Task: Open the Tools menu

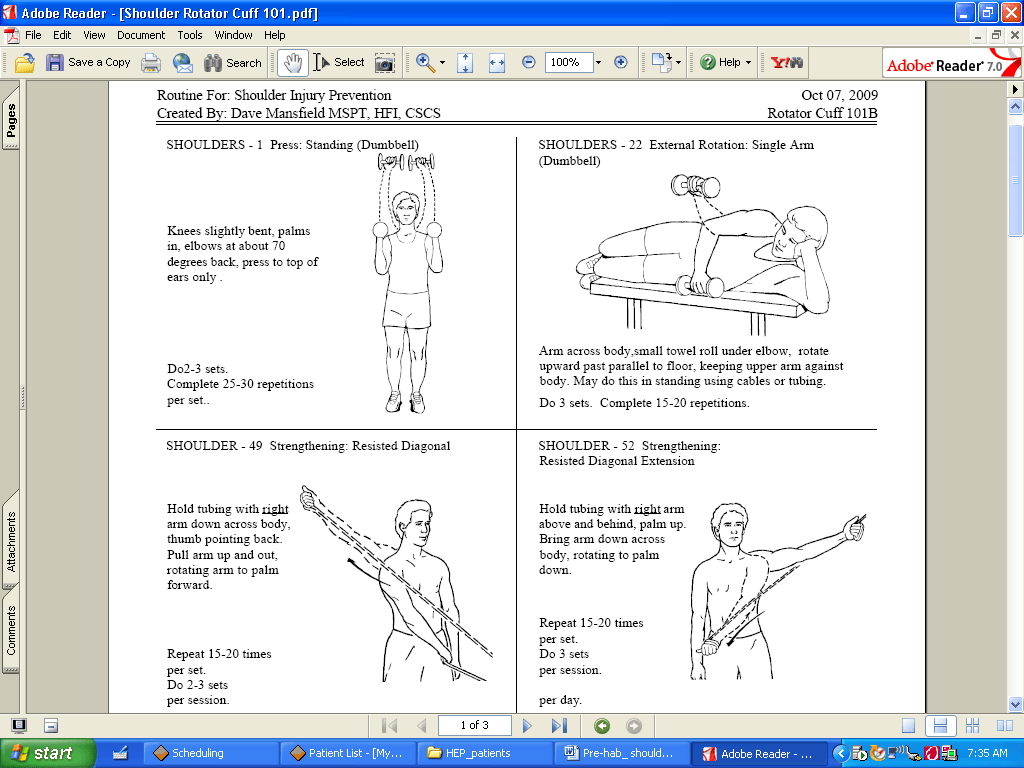Action: (x=190, y=35)
